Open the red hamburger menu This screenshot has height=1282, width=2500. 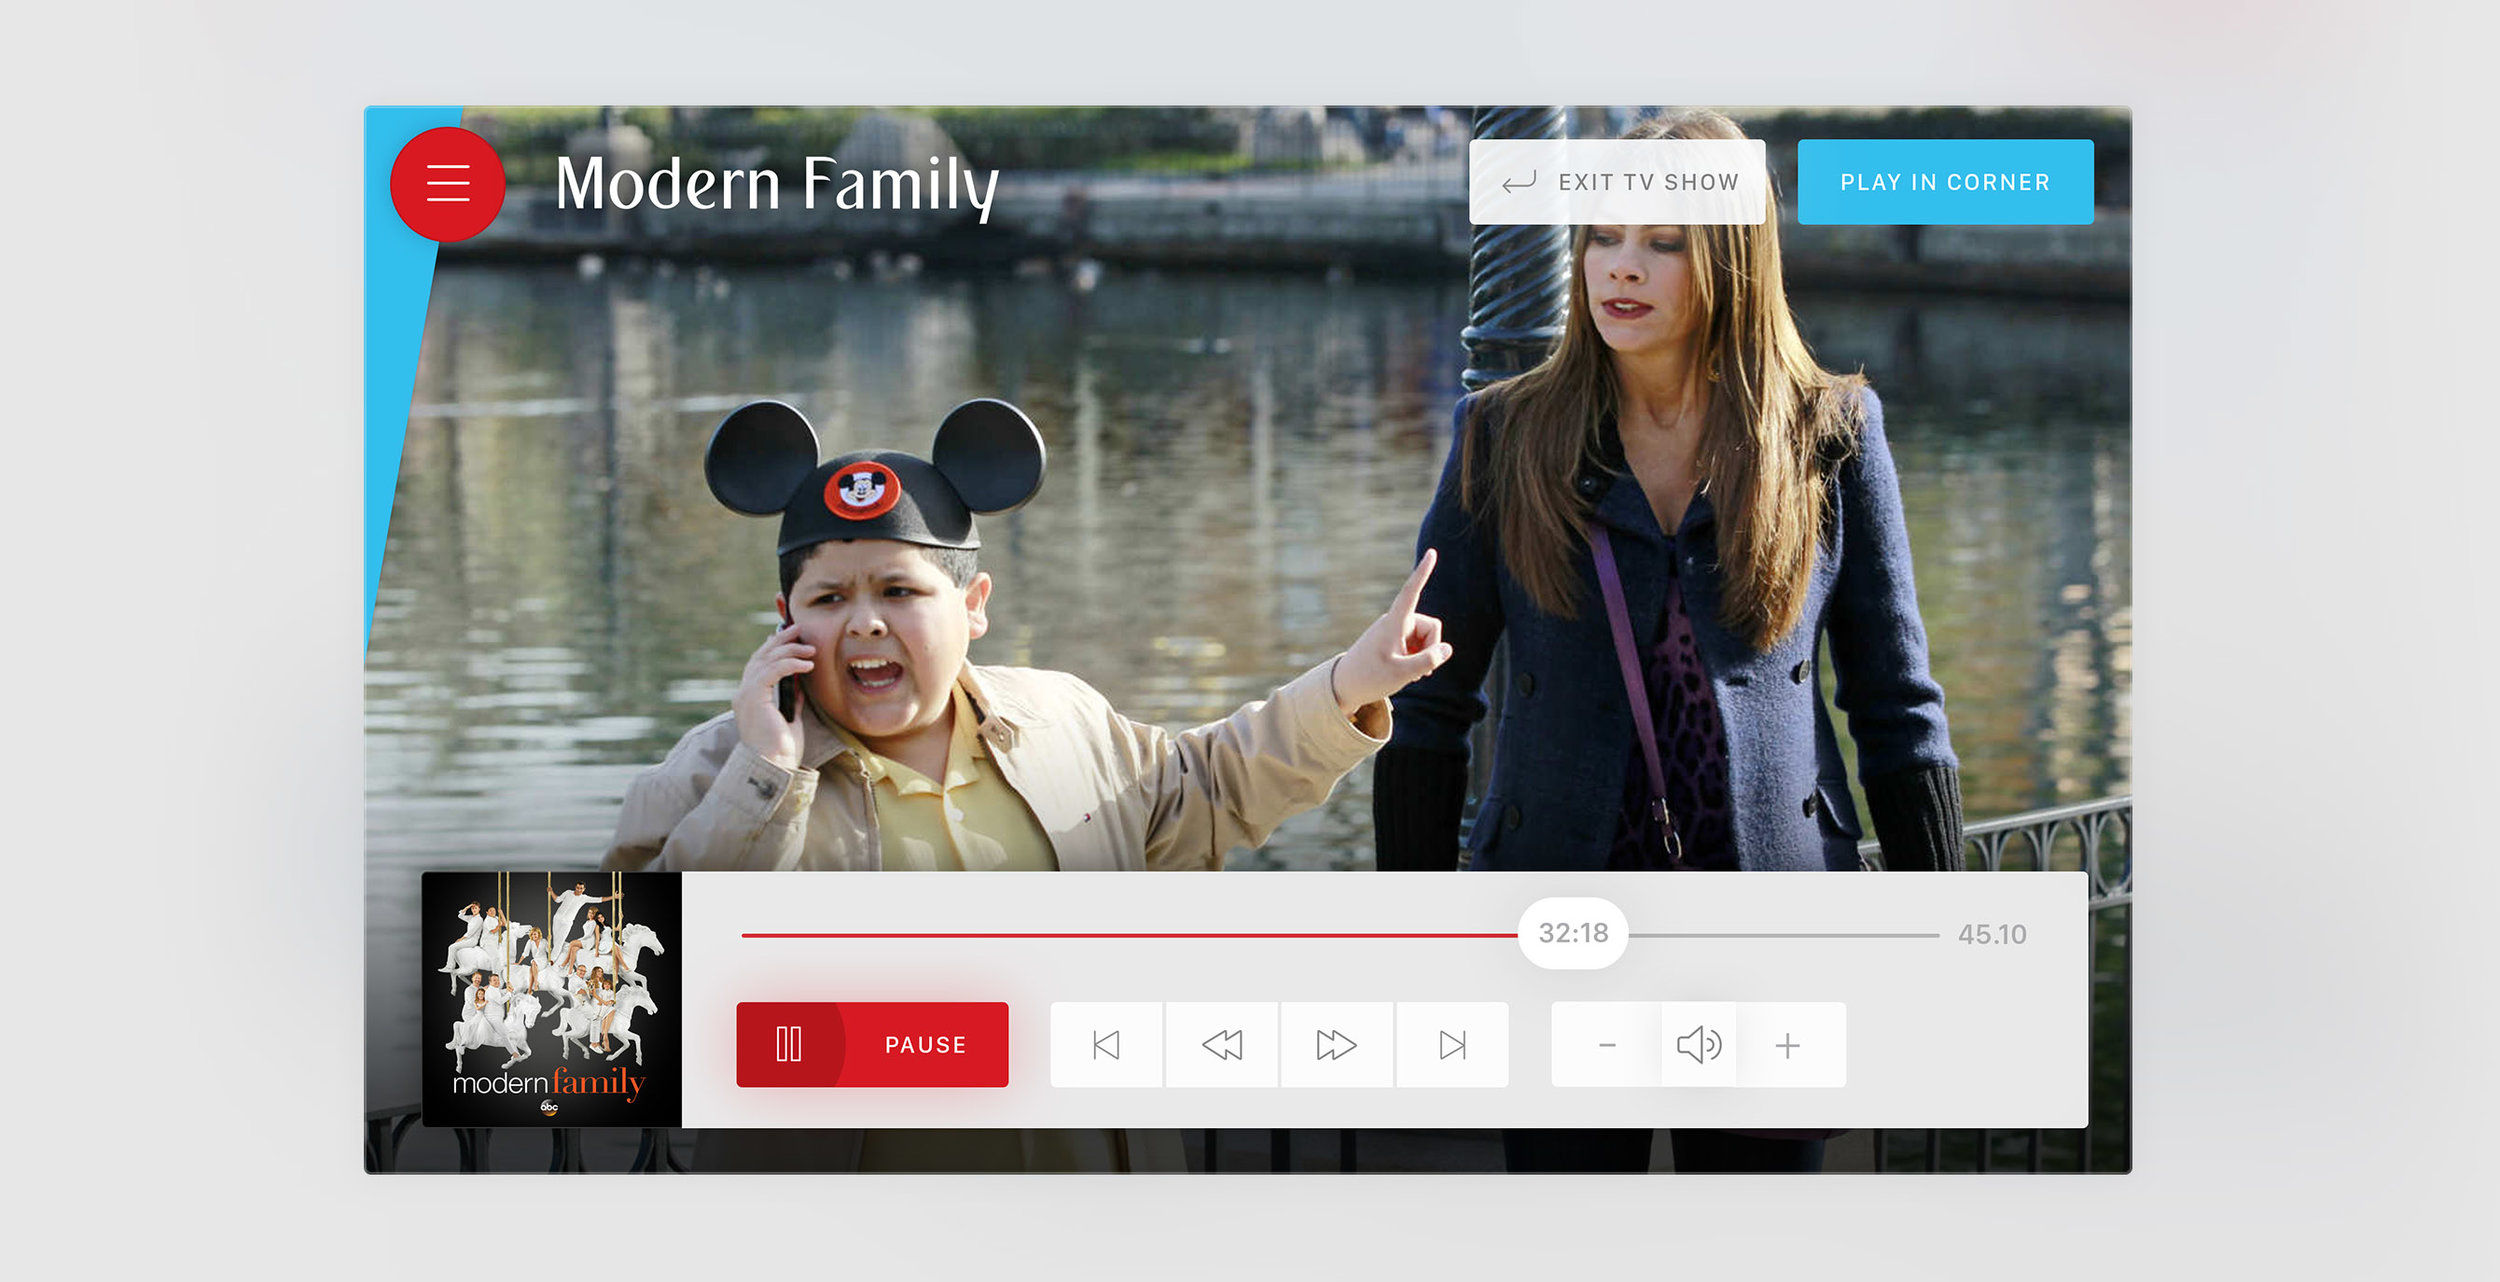point(447,184)
